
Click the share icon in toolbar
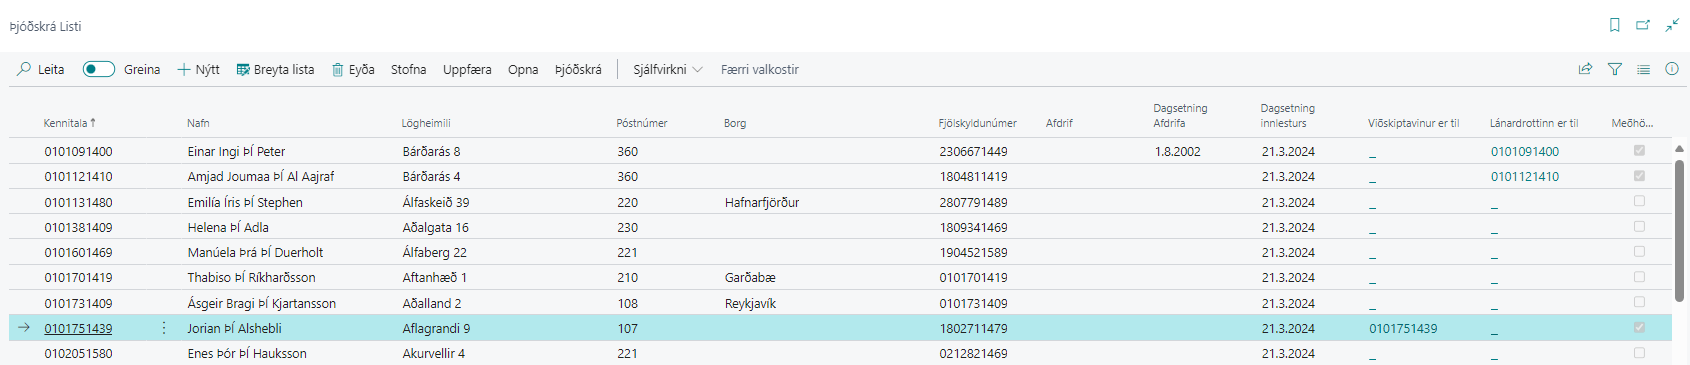1585,69
